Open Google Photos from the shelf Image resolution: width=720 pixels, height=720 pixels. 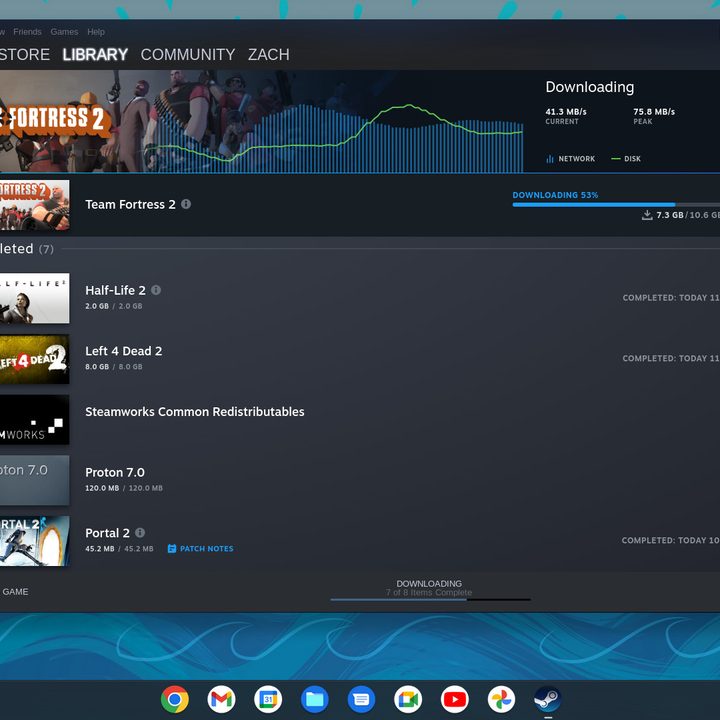coord(501,699)
